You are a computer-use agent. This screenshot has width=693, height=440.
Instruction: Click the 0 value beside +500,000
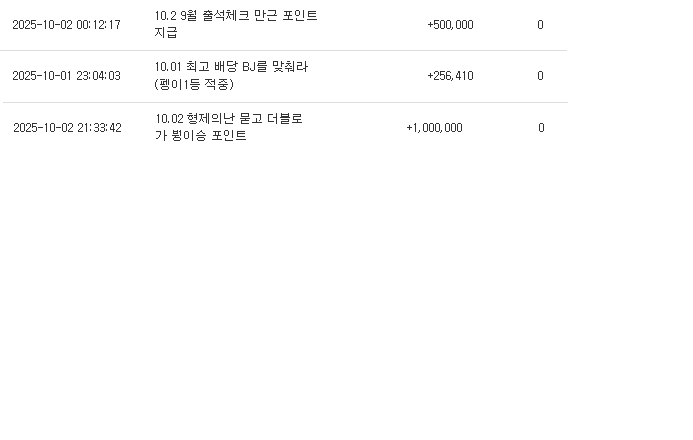(x=540, y=25)
